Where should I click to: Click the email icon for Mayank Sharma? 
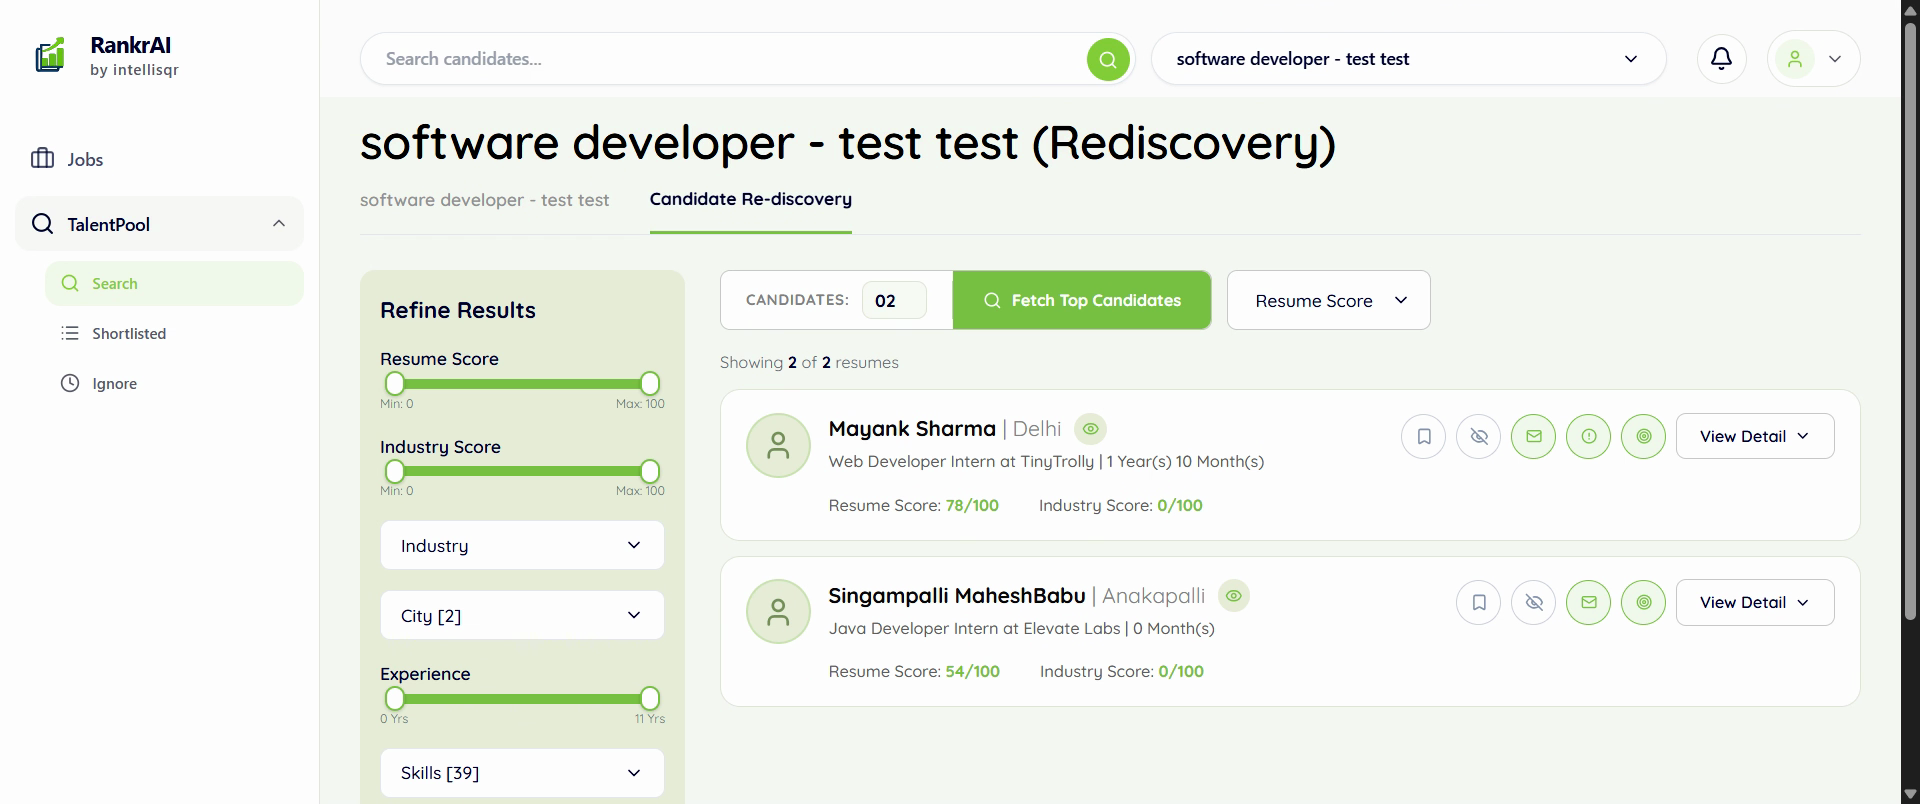point(1533,436)
